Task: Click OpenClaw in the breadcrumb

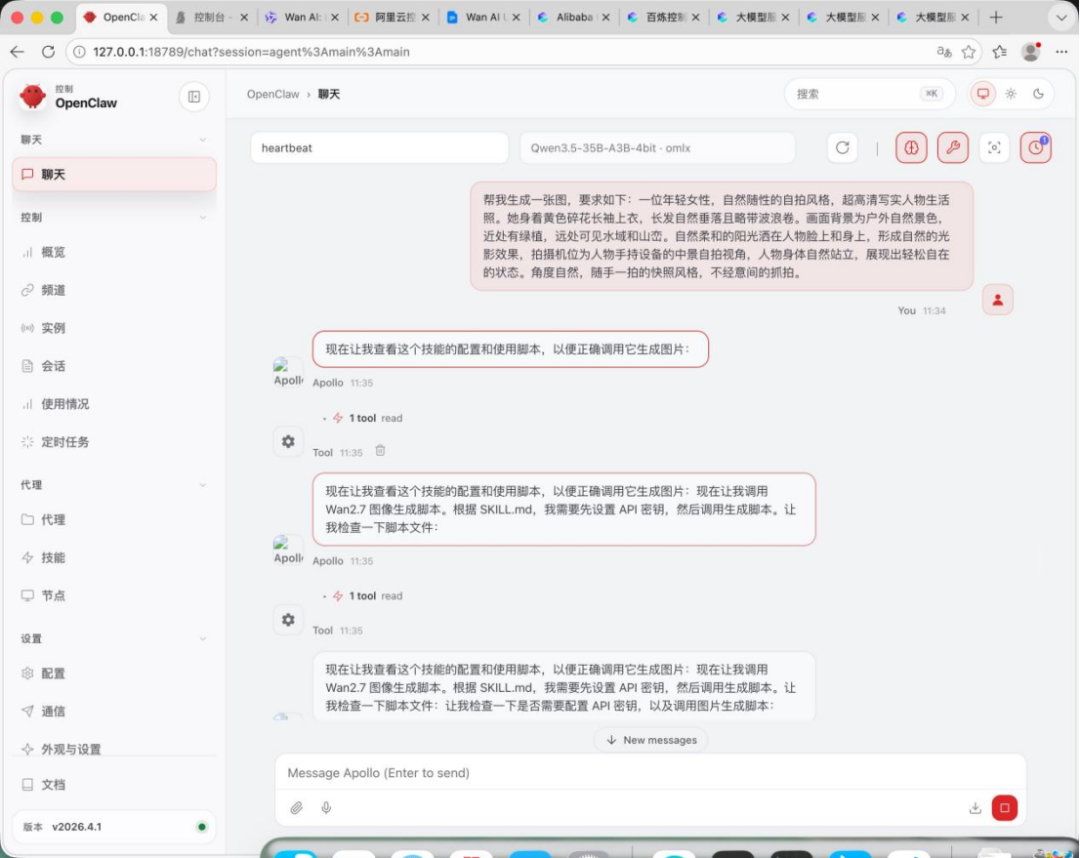Action: (273, 94)
